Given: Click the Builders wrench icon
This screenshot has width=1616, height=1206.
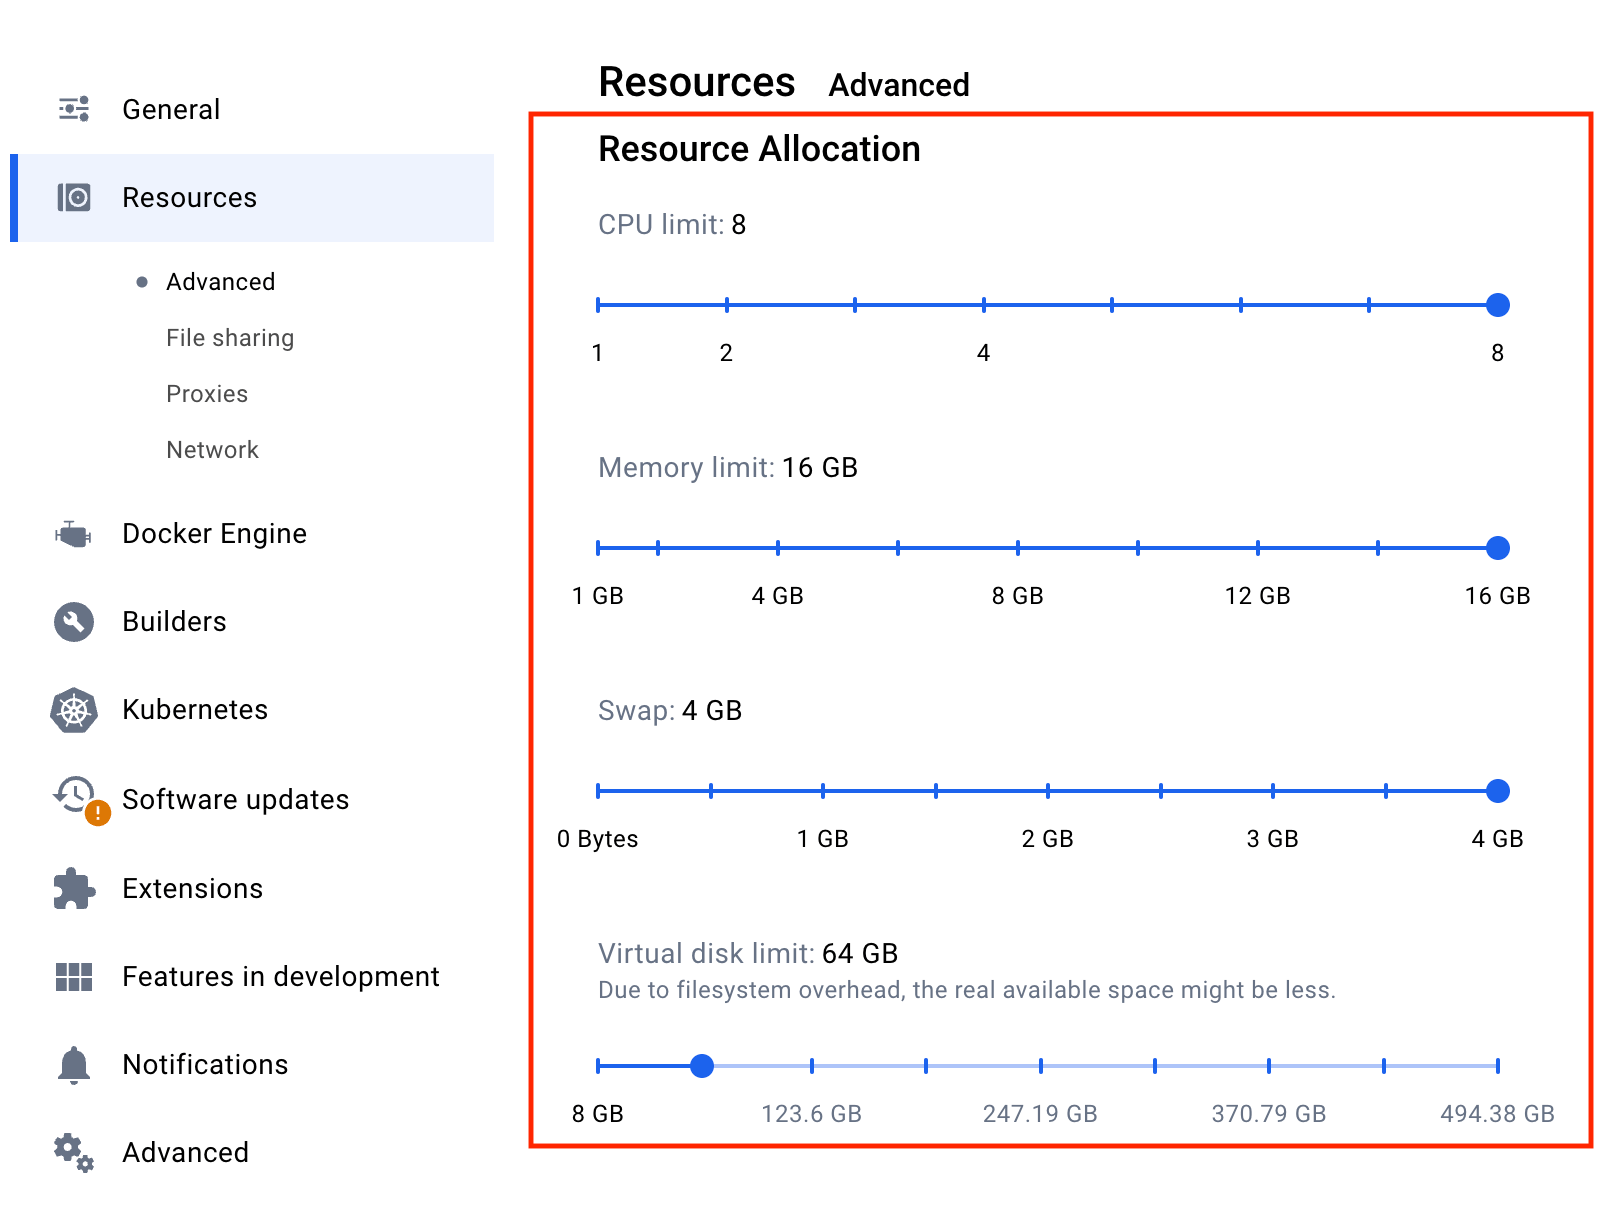Looking at the screenshot, I should click(74, 622).
